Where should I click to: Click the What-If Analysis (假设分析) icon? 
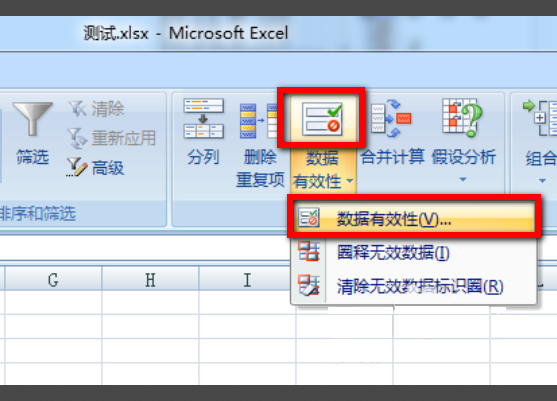[x=463, y=118]
